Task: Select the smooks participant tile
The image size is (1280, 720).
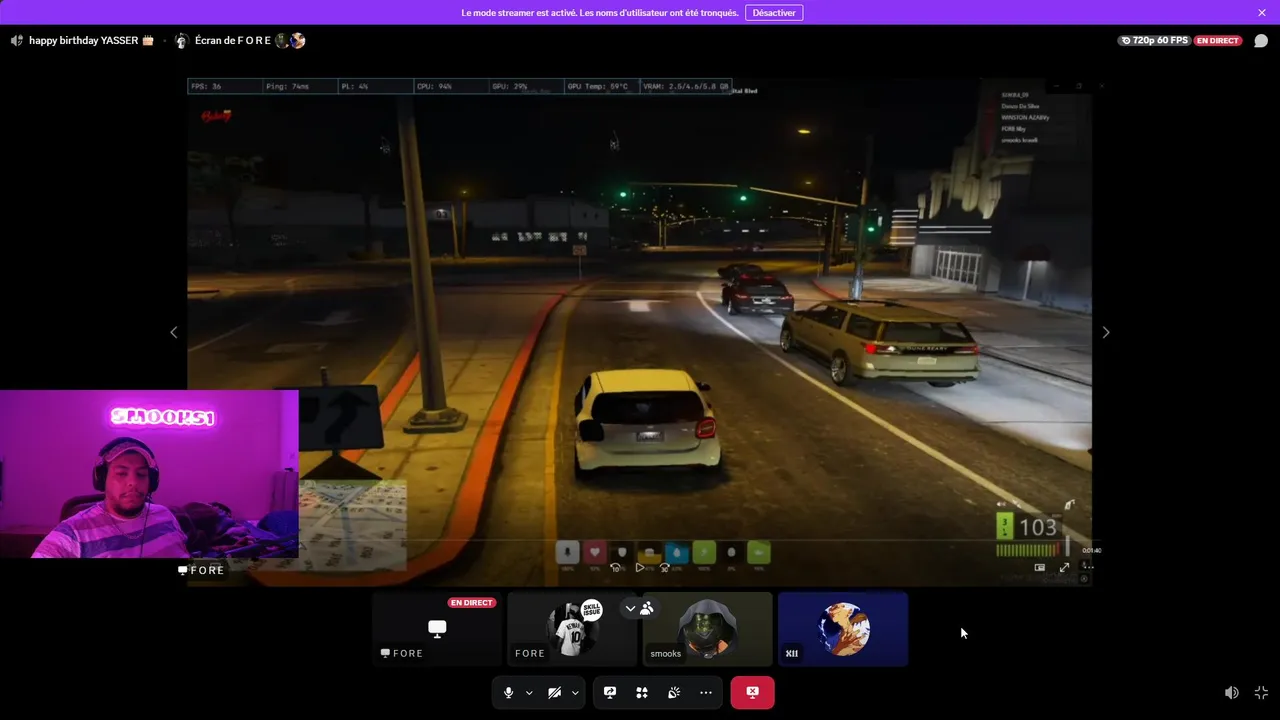Action: pyautogui.click(x=707, y=629)
